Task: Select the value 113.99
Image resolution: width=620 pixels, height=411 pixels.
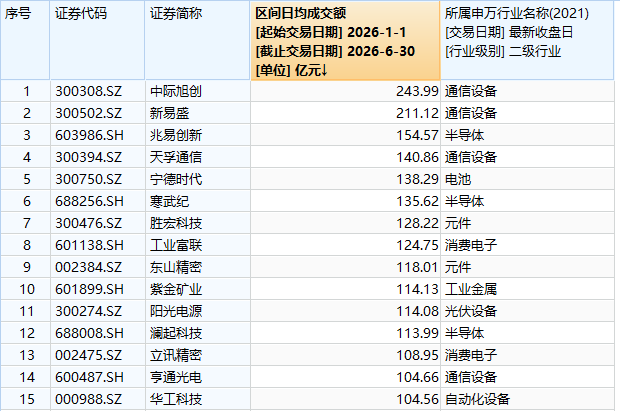Action: pos(417,333)
